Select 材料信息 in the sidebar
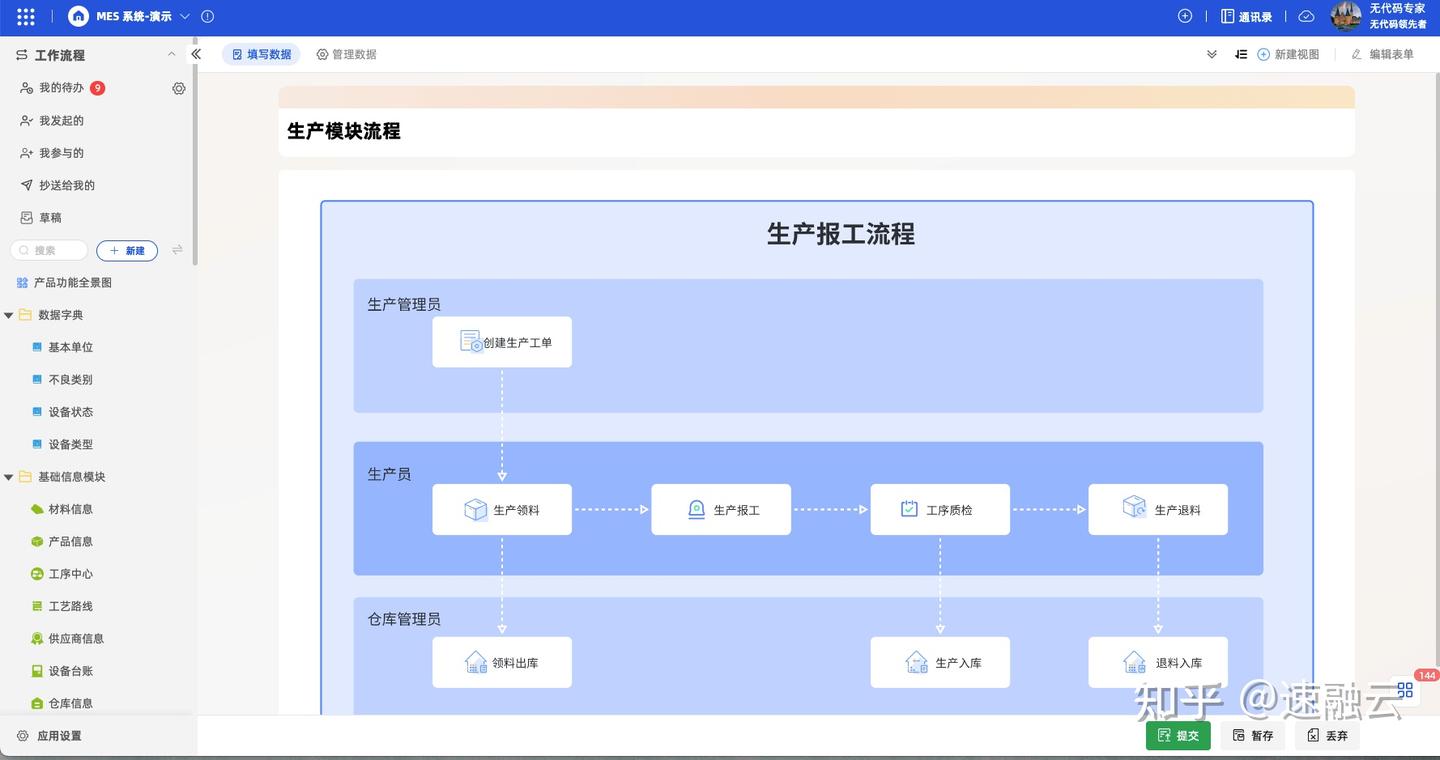1440x760 pixels. [x=66, y=508]
